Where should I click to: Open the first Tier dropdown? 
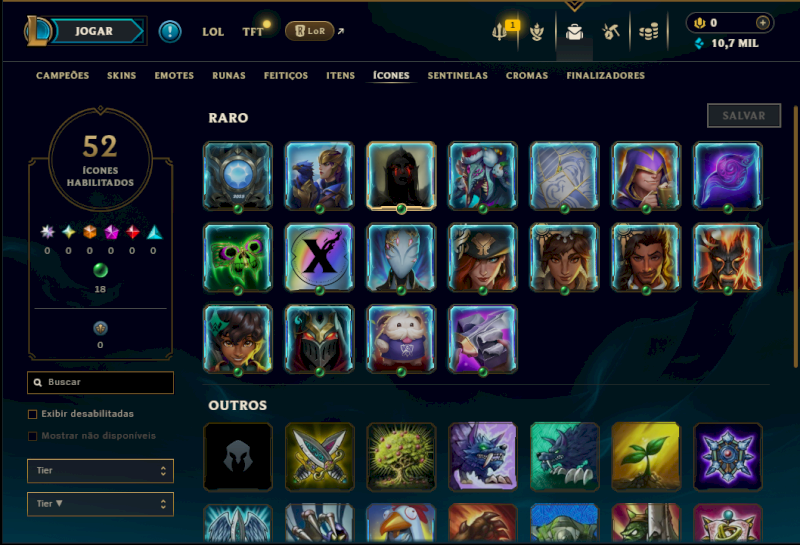(101, 470)
